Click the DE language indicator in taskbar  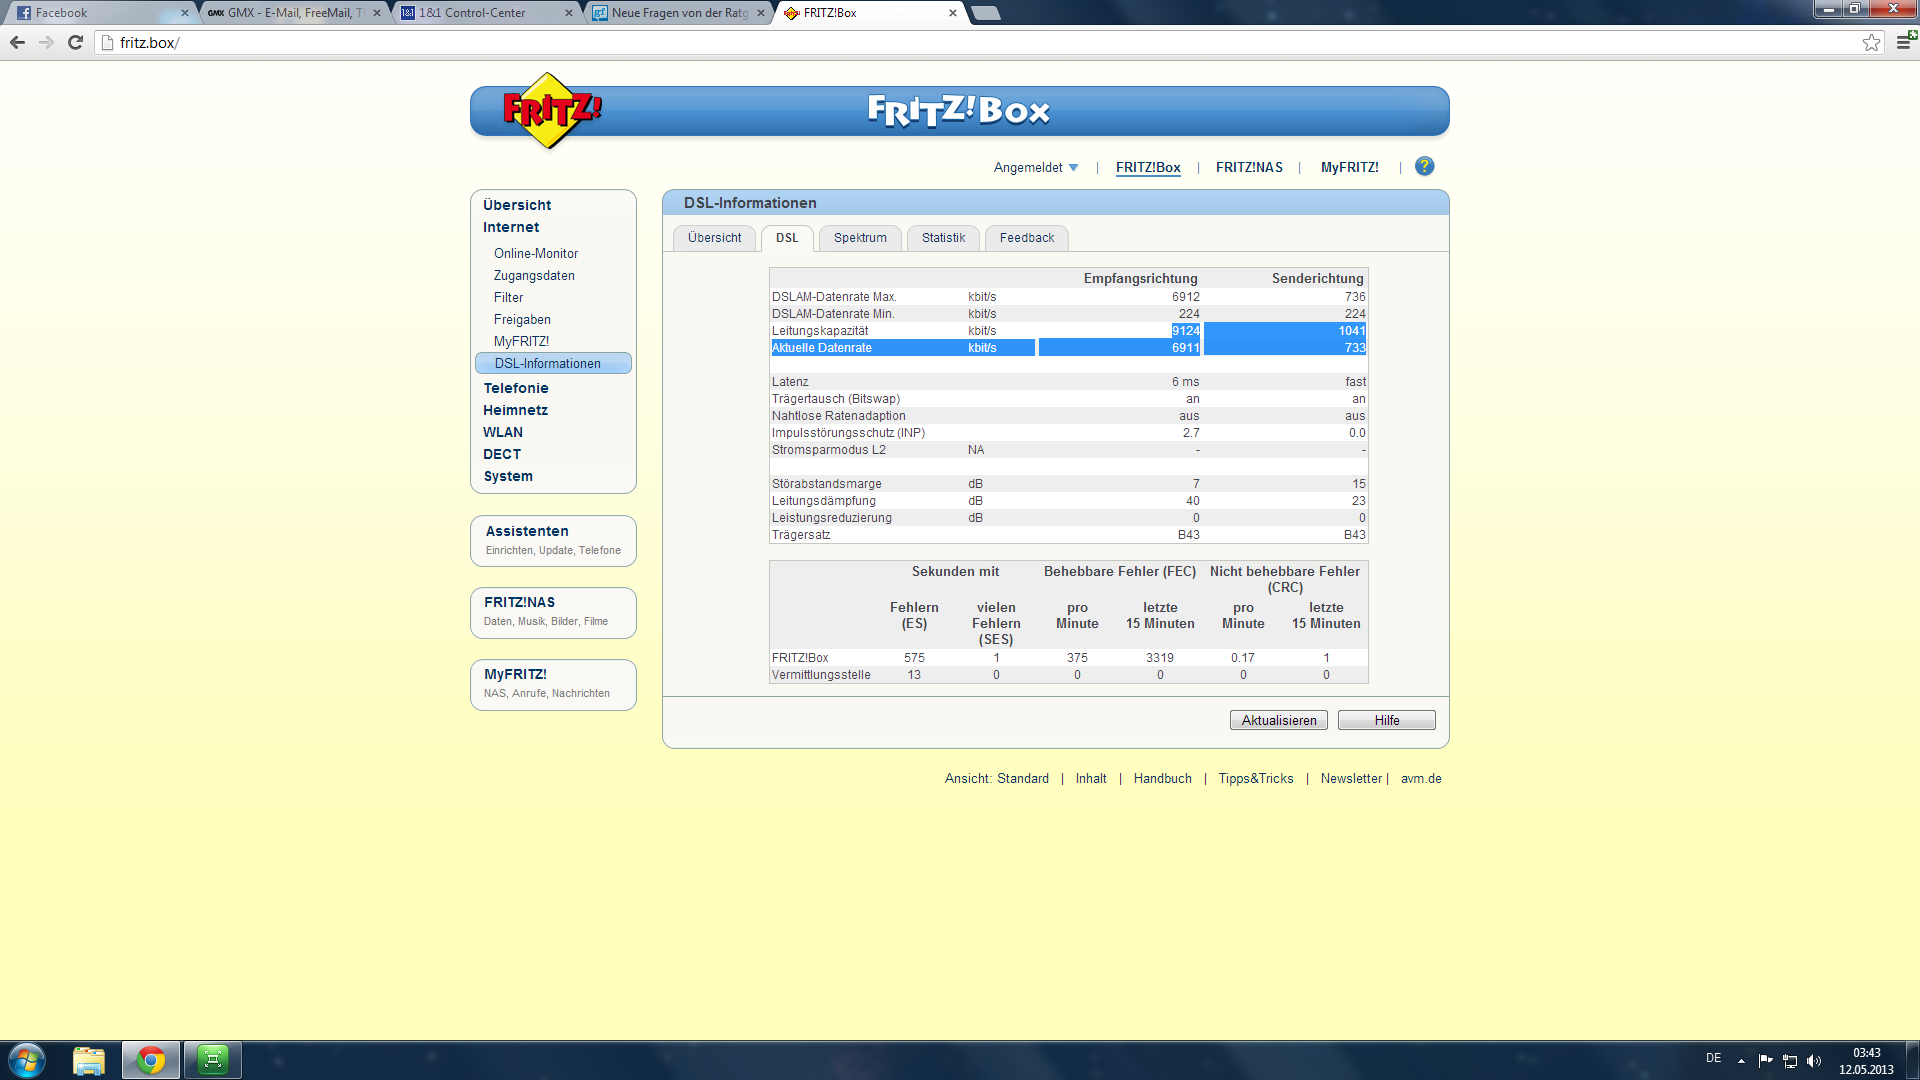tap(1713, 1058)
